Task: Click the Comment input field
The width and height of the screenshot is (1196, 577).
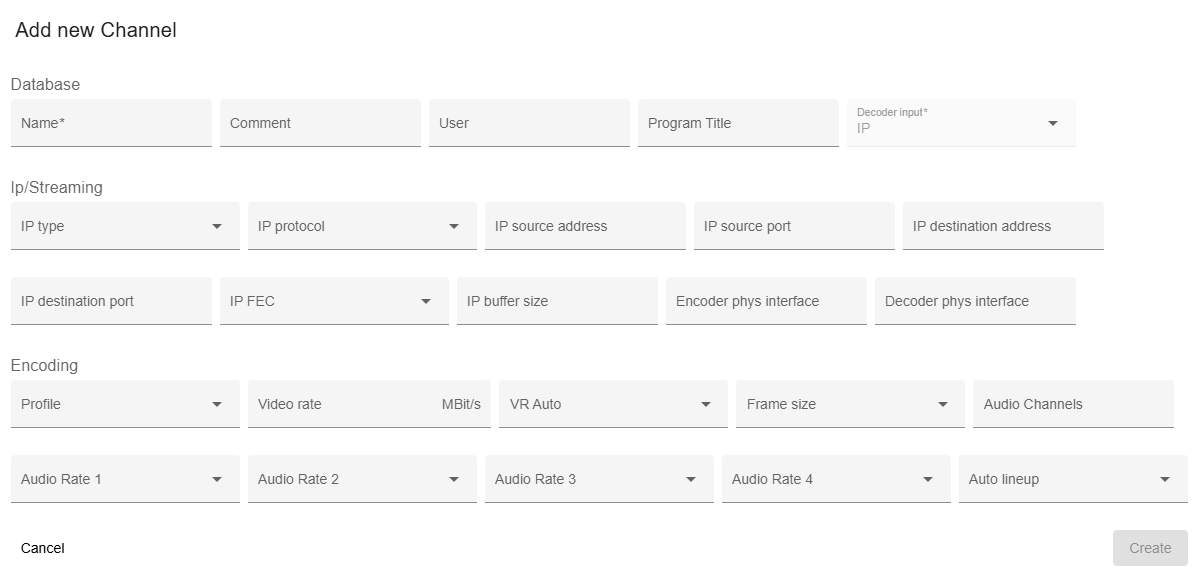Action: pos(319,123)
